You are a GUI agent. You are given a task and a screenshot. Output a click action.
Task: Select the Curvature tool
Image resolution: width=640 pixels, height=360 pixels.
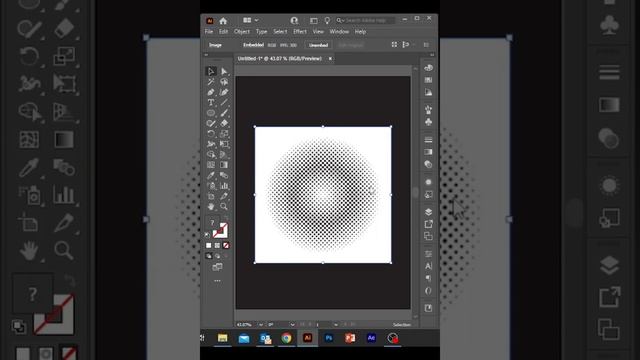224,92
